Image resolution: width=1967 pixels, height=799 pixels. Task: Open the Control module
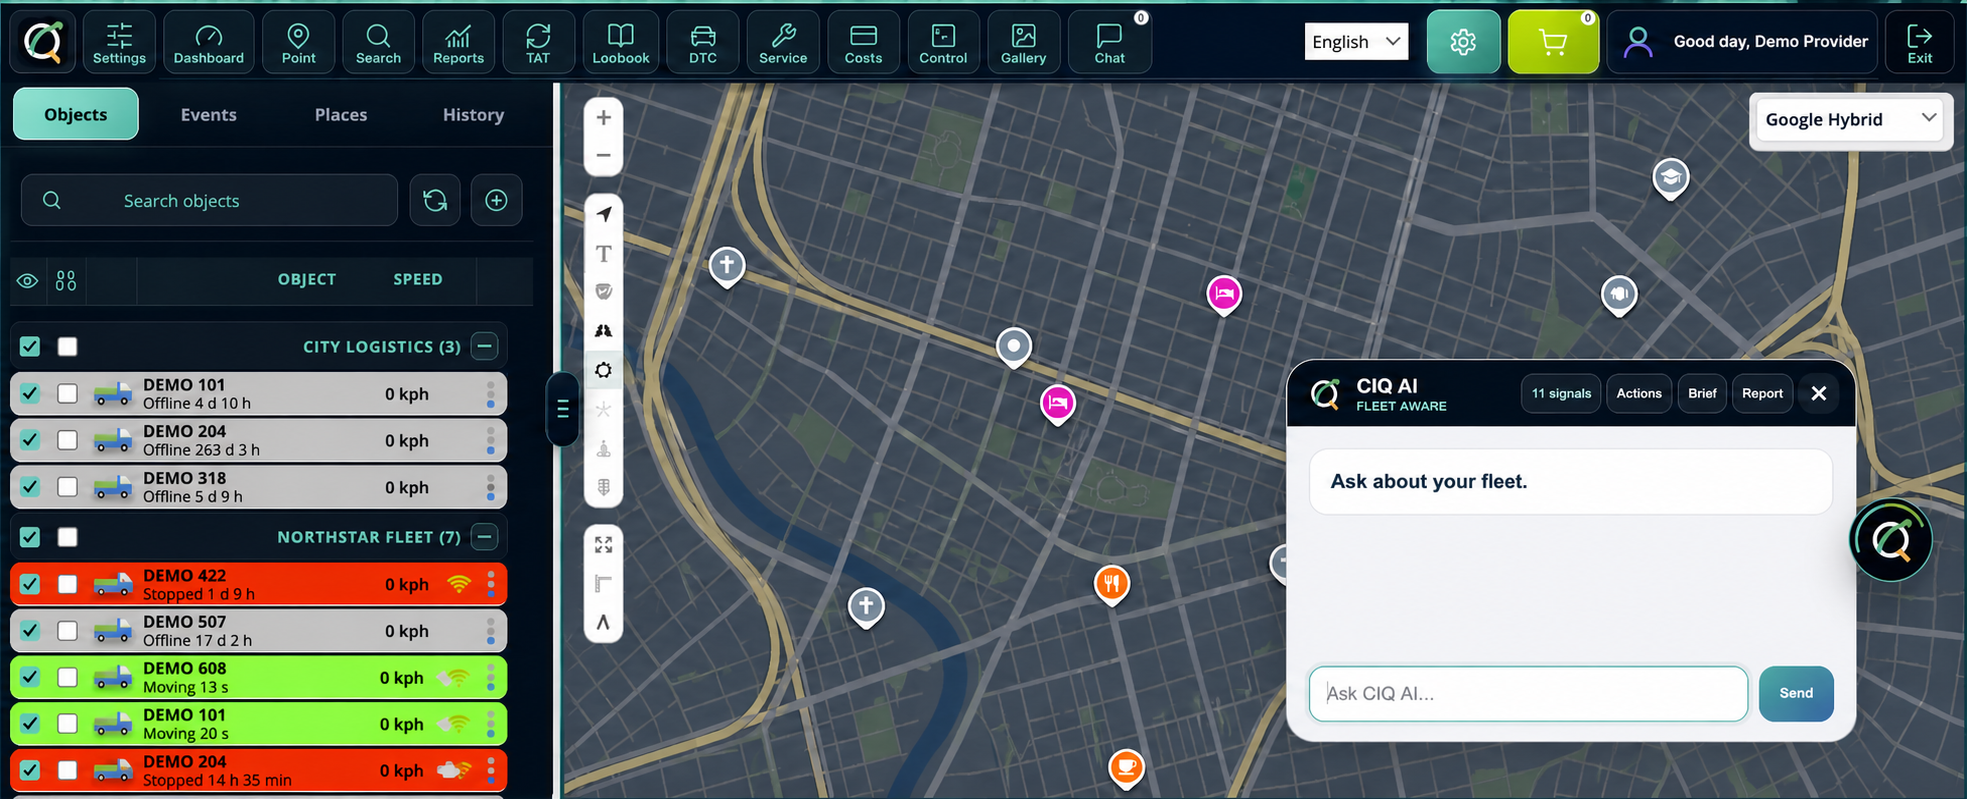pos(943,42)
